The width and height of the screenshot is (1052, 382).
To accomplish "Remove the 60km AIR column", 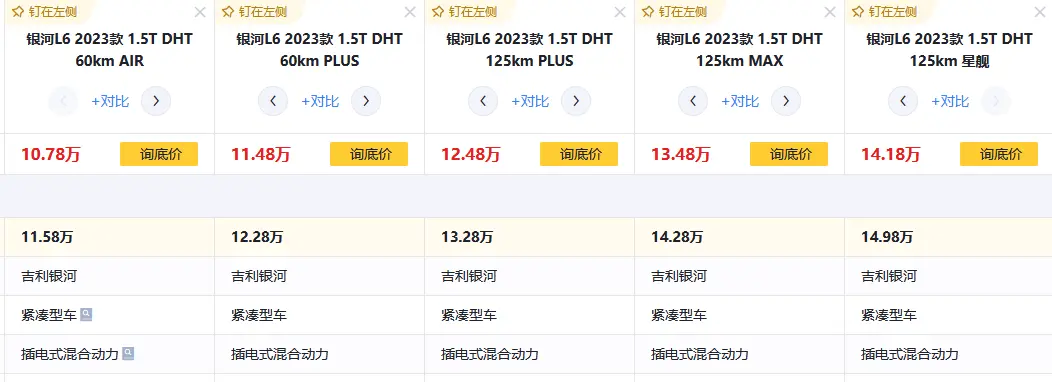I will point(200,12).
